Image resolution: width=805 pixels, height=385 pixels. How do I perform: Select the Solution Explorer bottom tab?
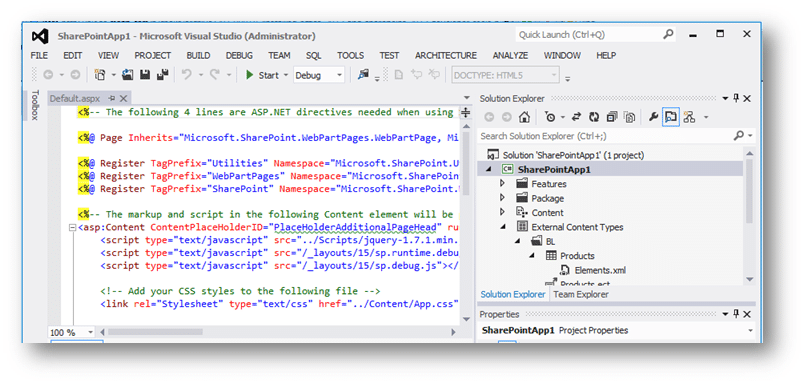click(512, 294)
